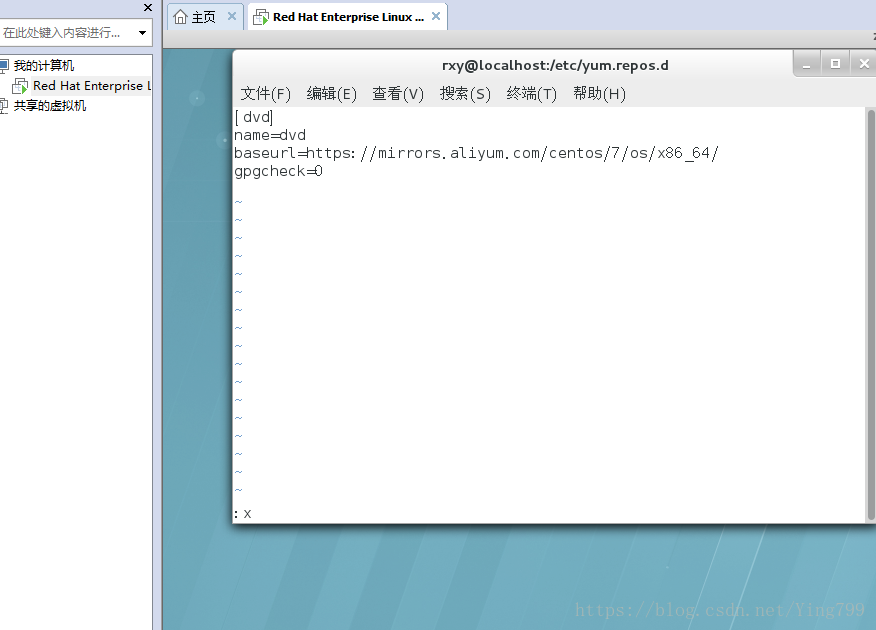The image size is (876, 630).
Task: Click the name=dvd line
Action: pos(270,135)
